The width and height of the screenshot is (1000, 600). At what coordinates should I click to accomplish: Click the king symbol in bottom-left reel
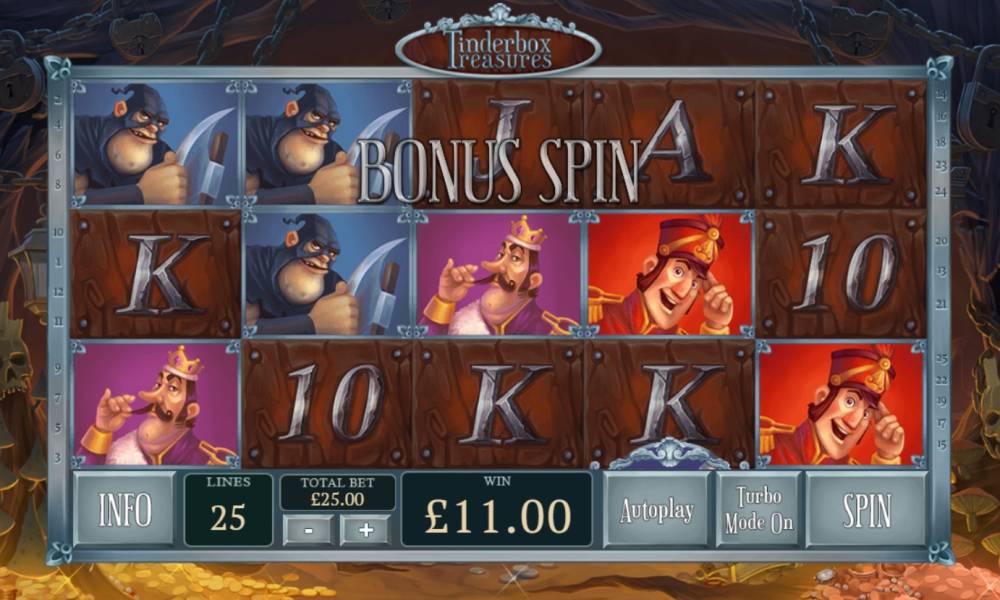[x=156, y=404]
